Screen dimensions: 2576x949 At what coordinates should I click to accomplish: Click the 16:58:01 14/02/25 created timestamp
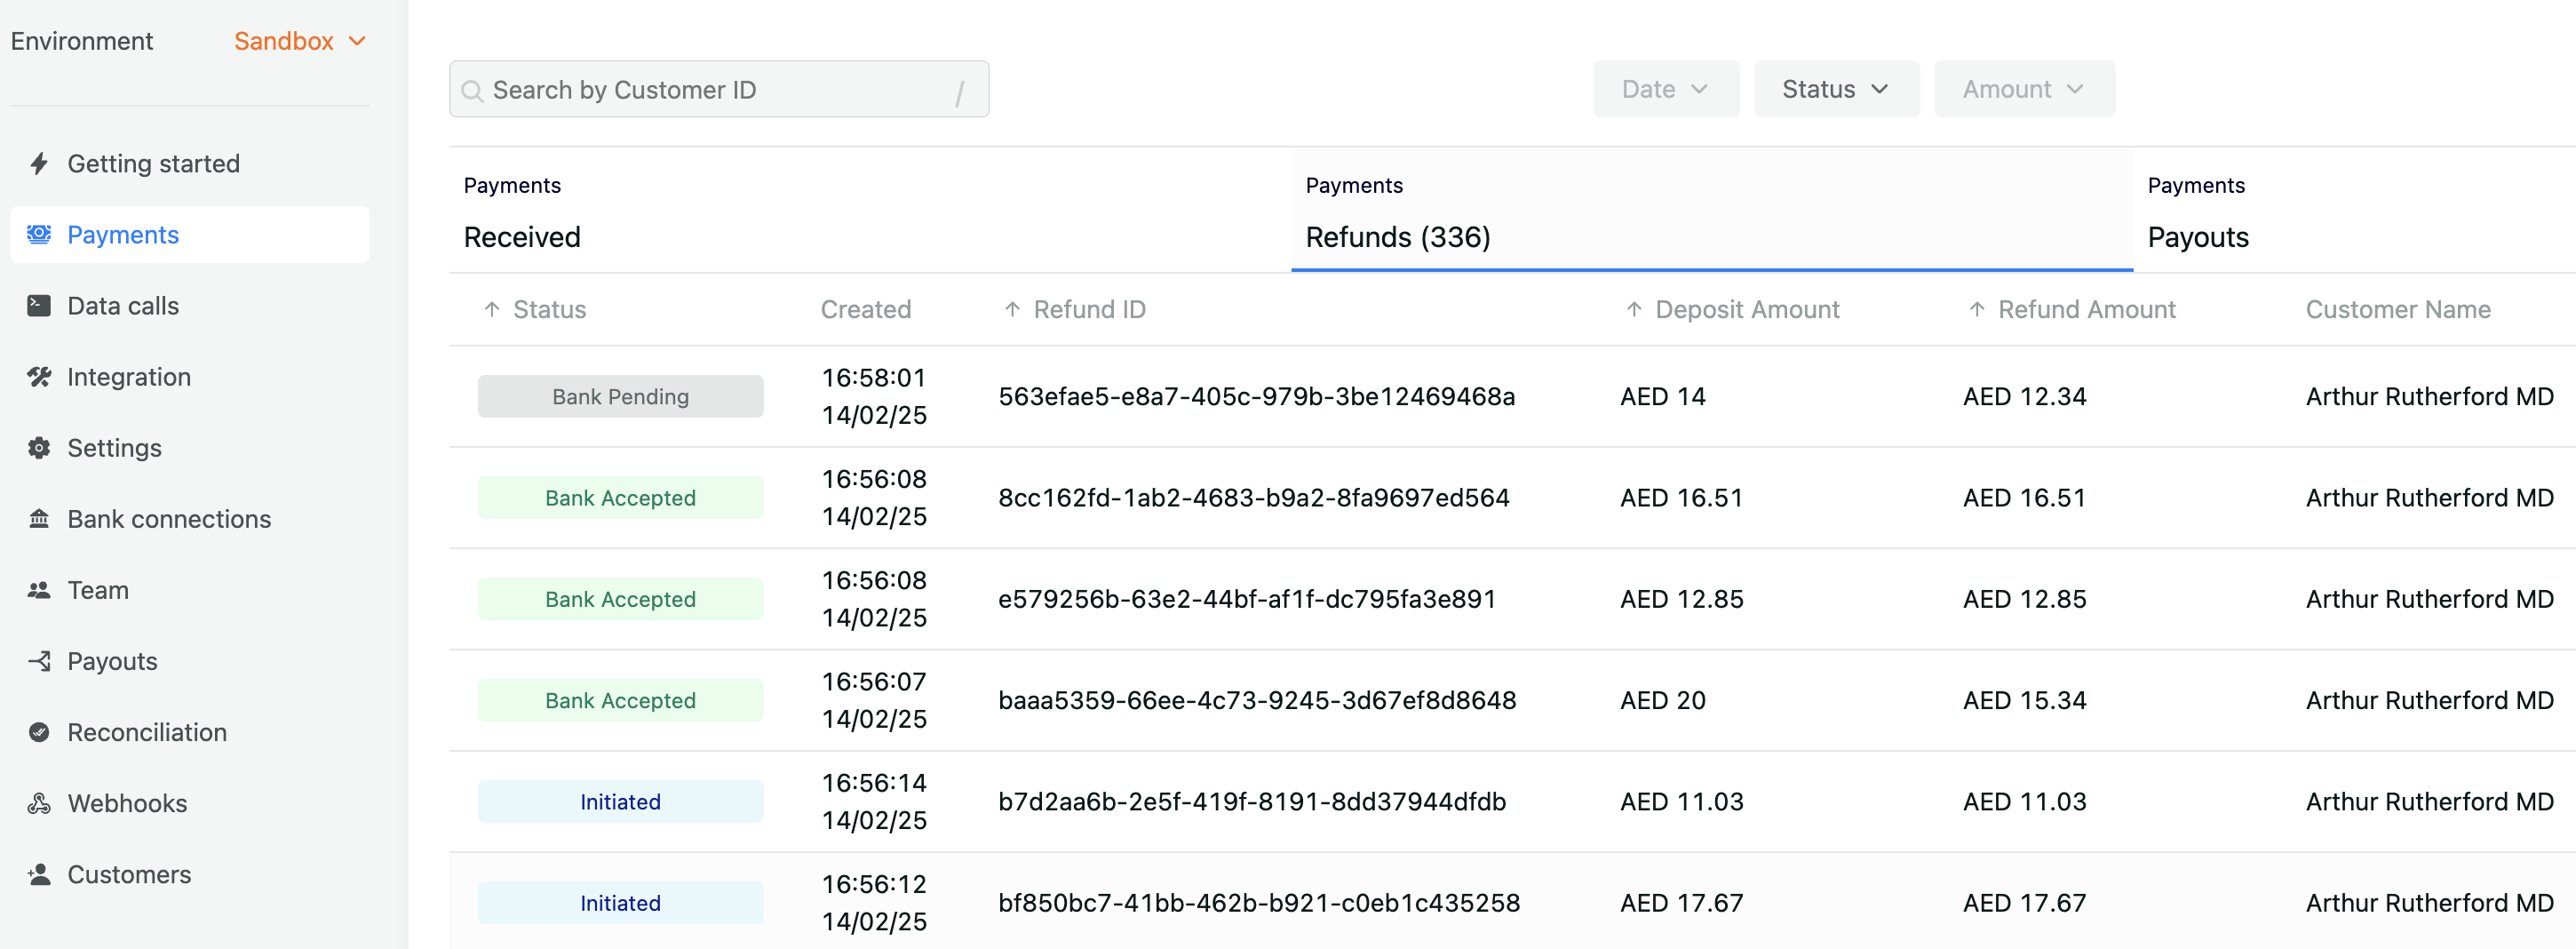[874, 396]
